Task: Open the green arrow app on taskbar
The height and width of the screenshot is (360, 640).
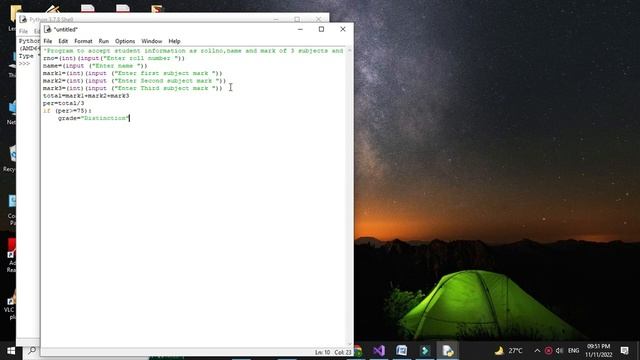Action: pos(425,351)
